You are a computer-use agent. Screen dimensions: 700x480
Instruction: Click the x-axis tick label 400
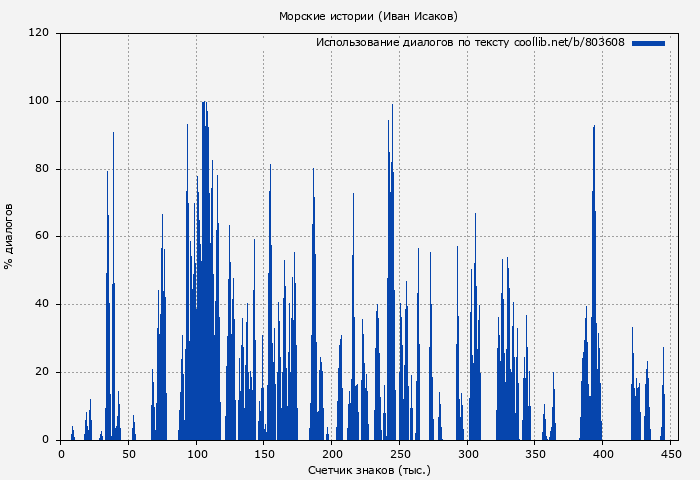point(603,454)
